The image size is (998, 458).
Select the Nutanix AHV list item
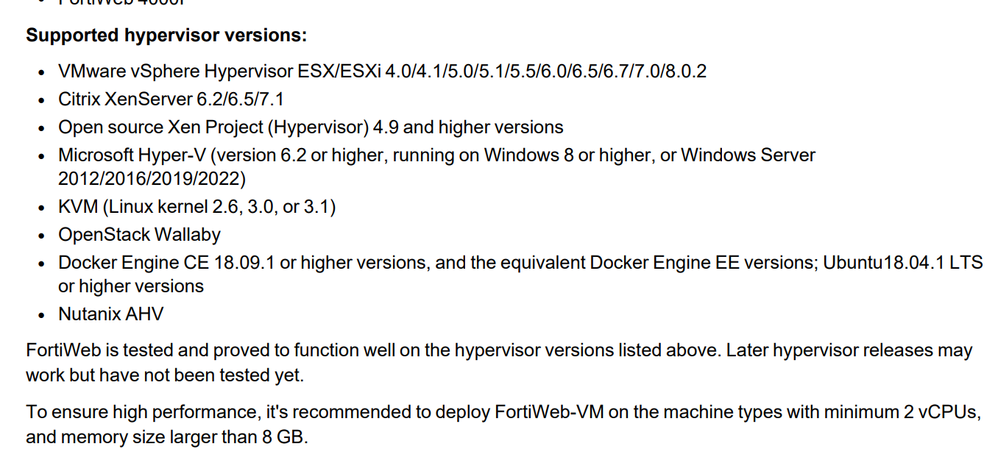tap(110, 314)
